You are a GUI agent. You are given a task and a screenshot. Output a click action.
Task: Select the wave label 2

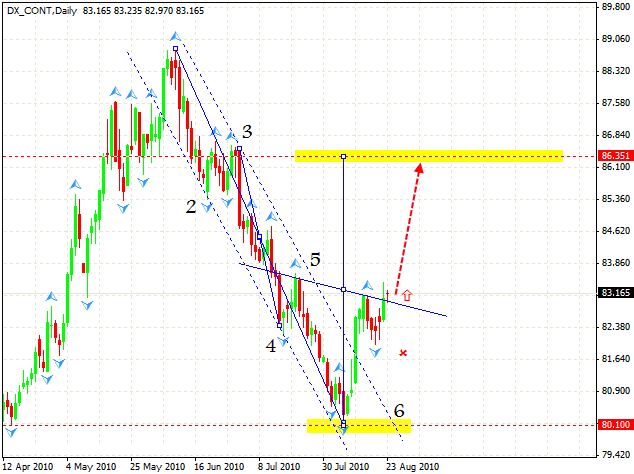(x=191, y=207)
